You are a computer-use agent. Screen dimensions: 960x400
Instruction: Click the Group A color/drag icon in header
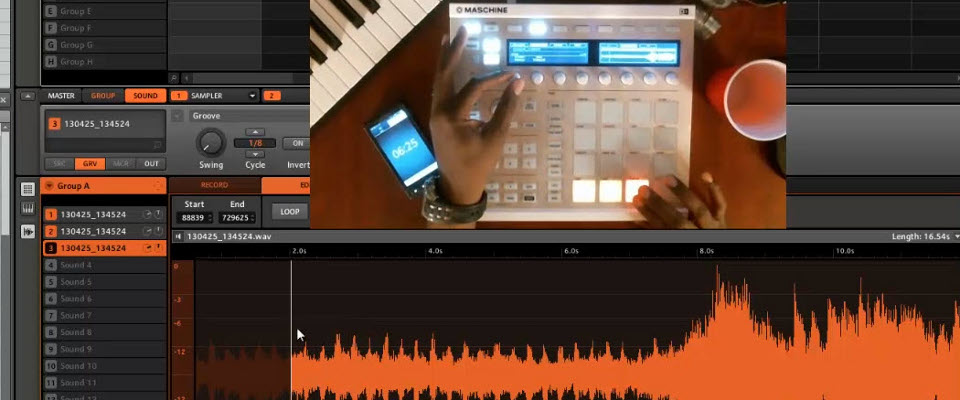point(158,186)
